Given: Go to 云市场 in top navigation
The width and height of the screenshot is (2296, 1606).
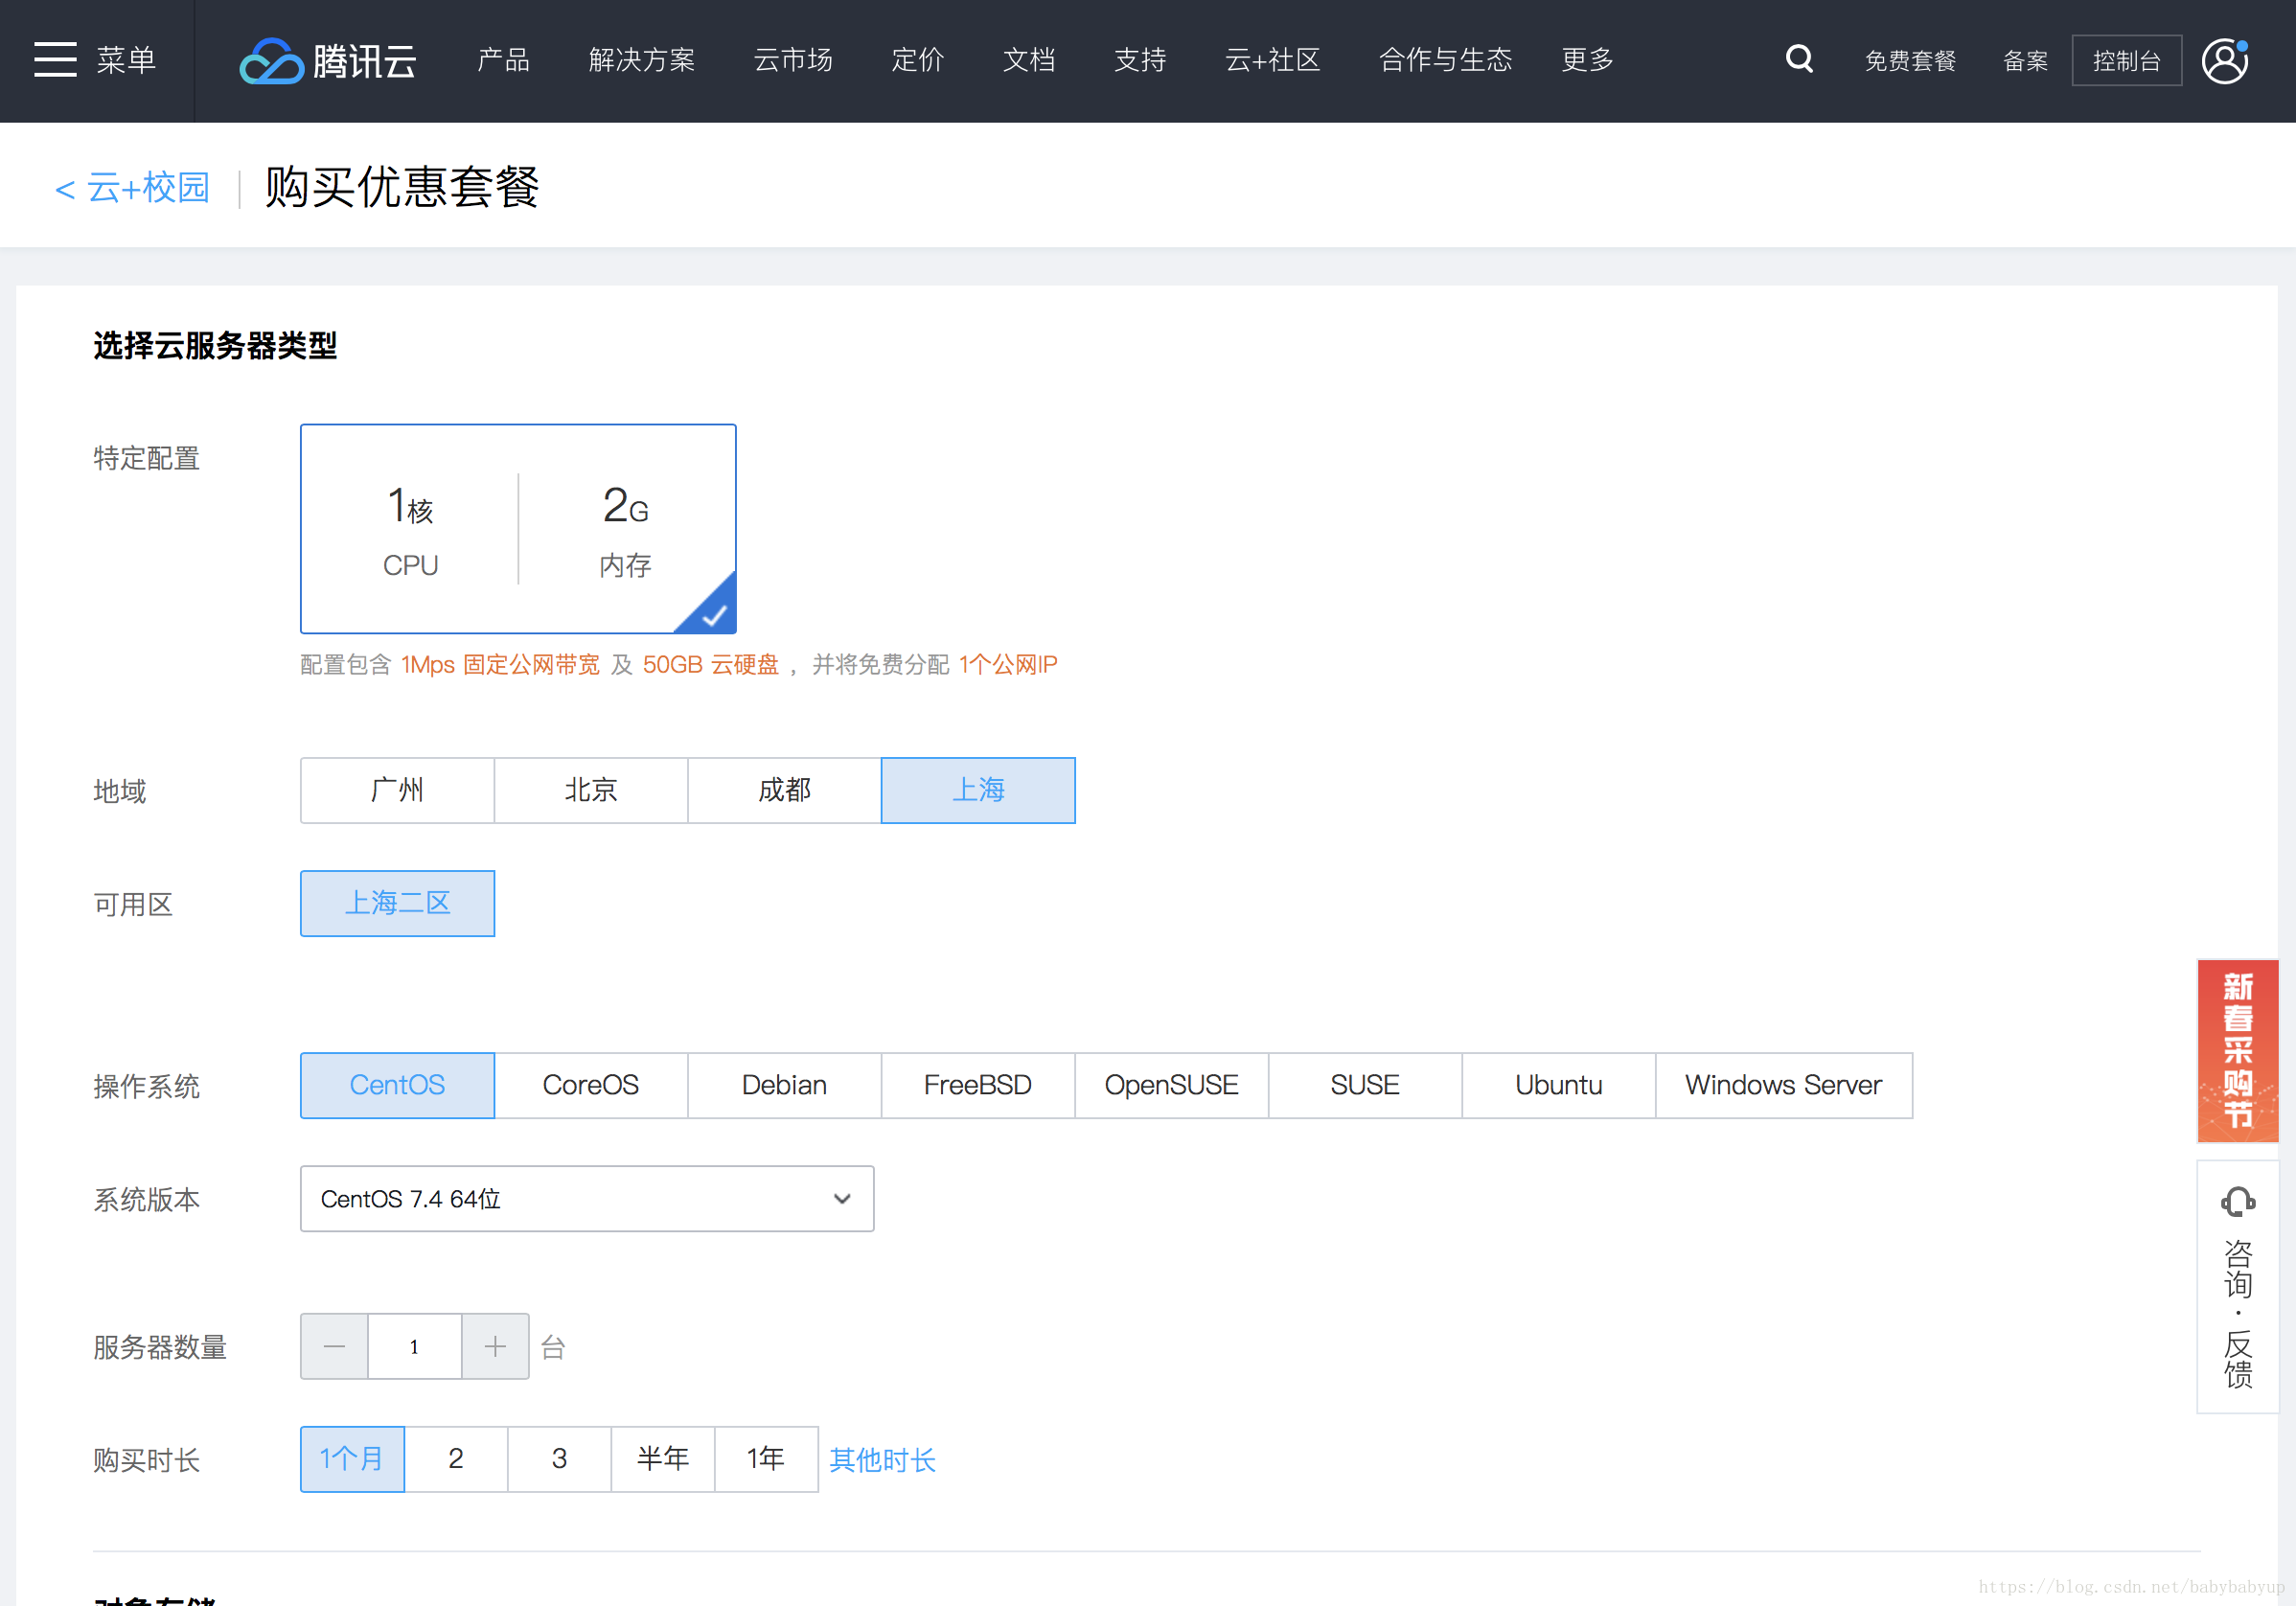Looking at the screenshot, I should coord(793,60).
